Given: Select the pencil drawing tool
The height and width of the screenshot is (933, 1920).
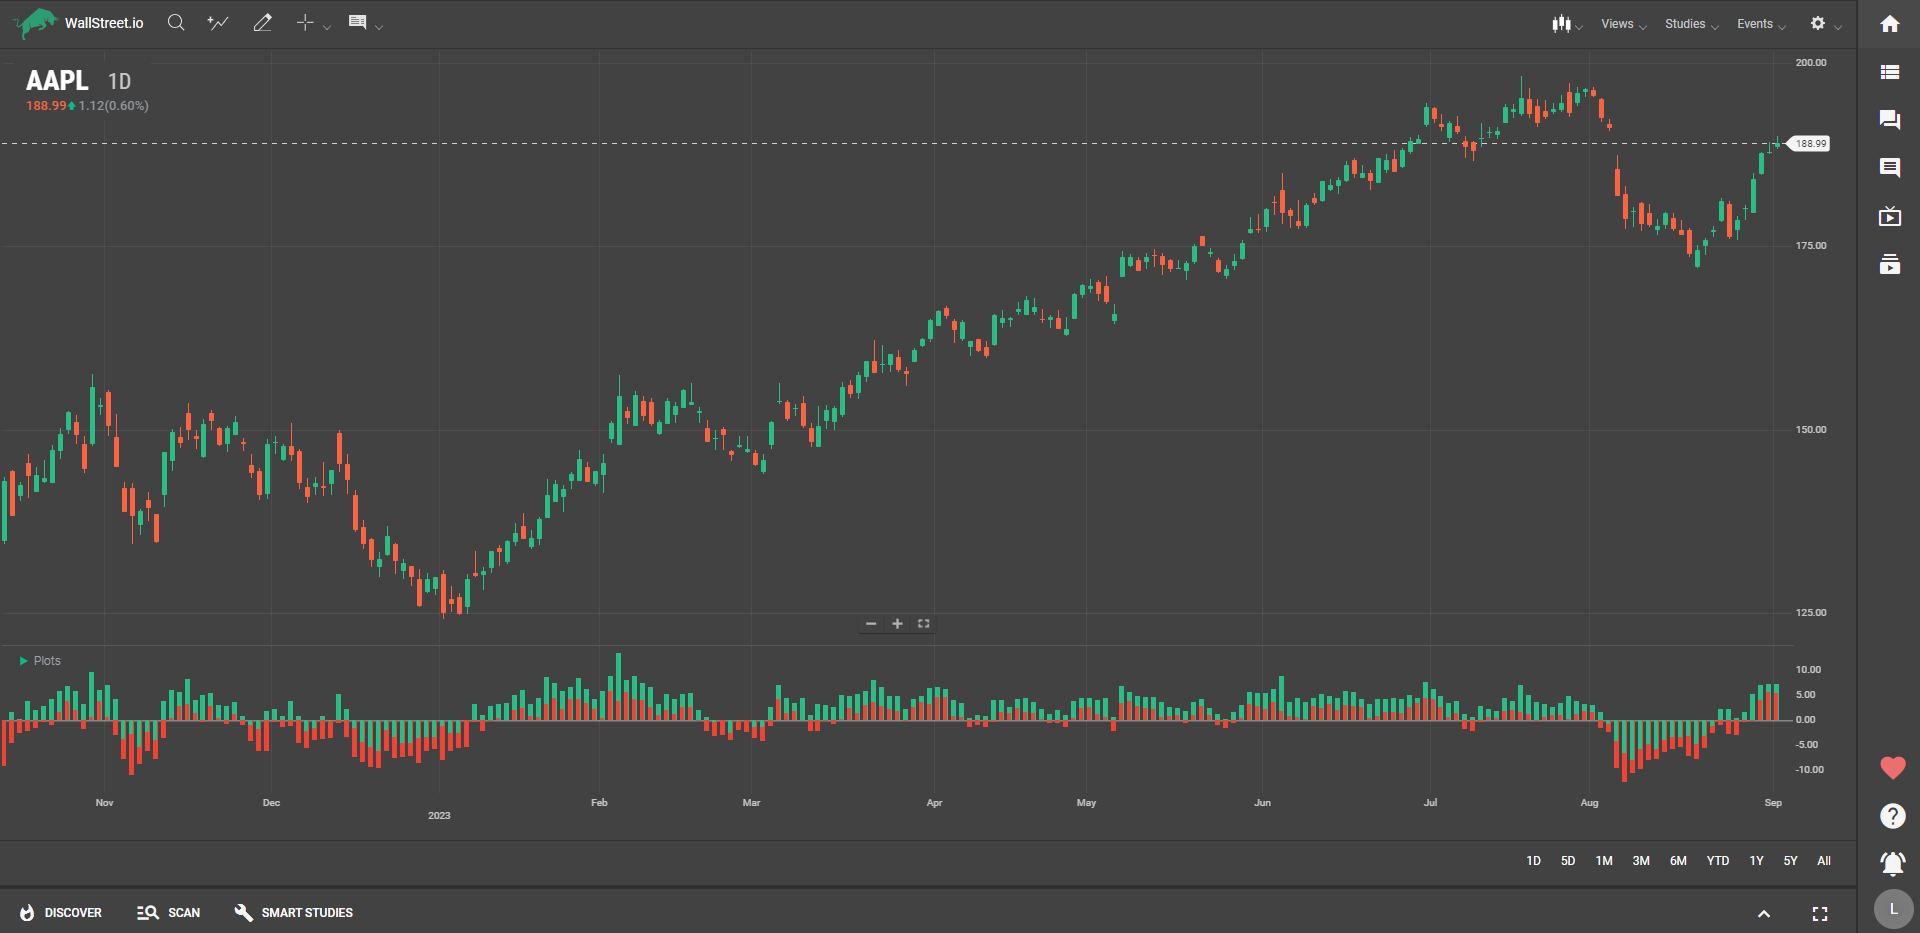Looking at the screenshot, I should pos(262,22).
